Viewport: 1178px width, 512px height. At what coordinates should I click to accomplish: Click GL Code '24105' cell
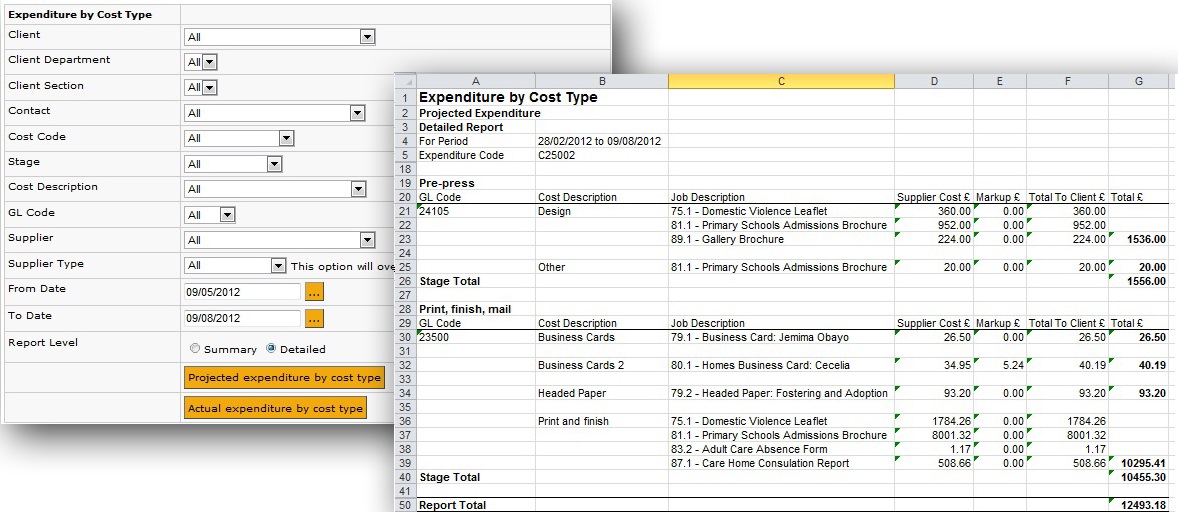(476, 212)
